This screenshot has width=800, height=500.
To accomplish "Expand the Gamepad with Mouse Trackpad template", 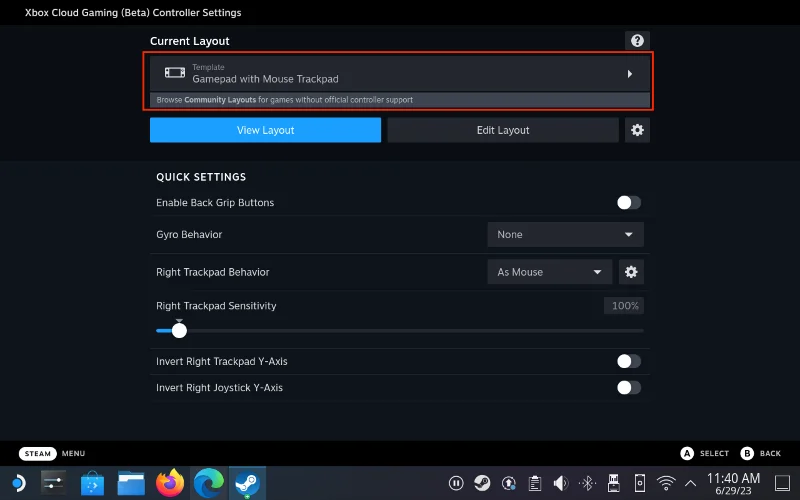I will 400,73.
